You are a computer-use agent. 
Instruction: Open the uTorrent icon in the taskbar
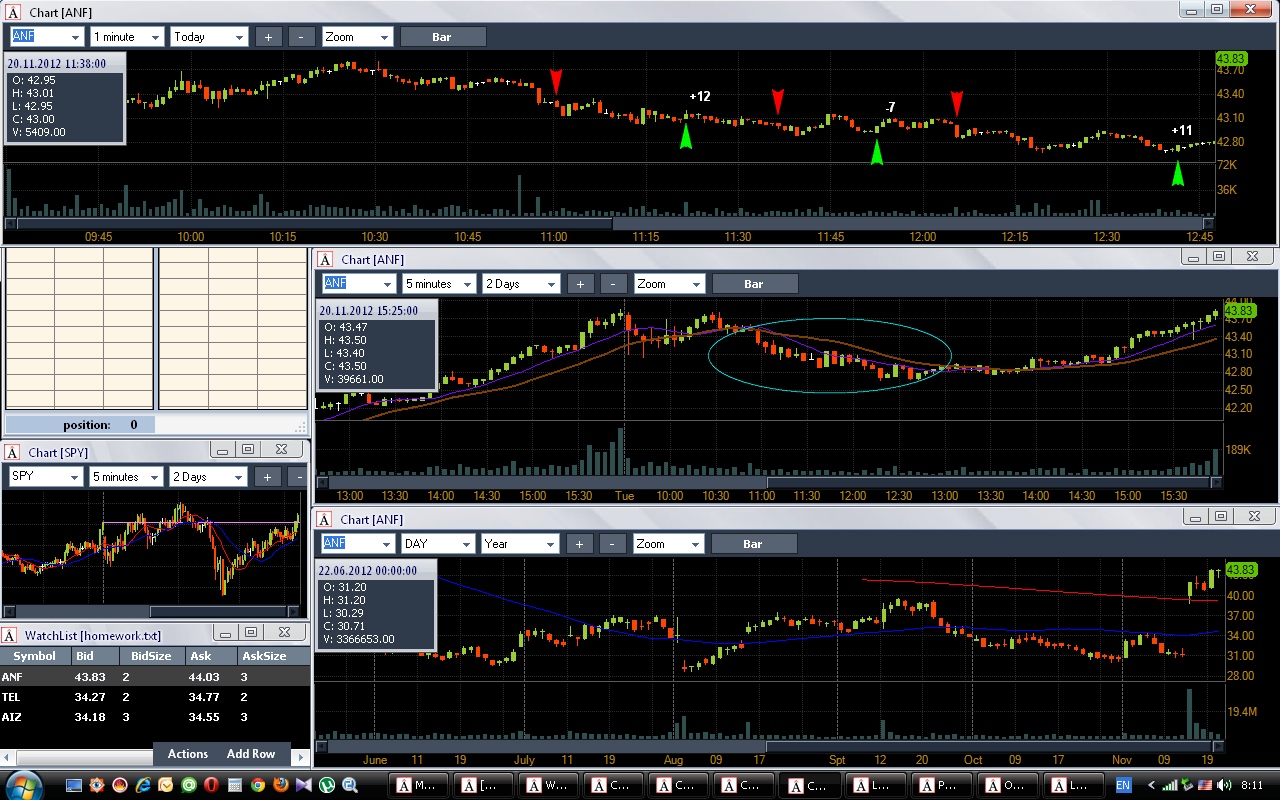pyautogui.click(x=326, y=785)
